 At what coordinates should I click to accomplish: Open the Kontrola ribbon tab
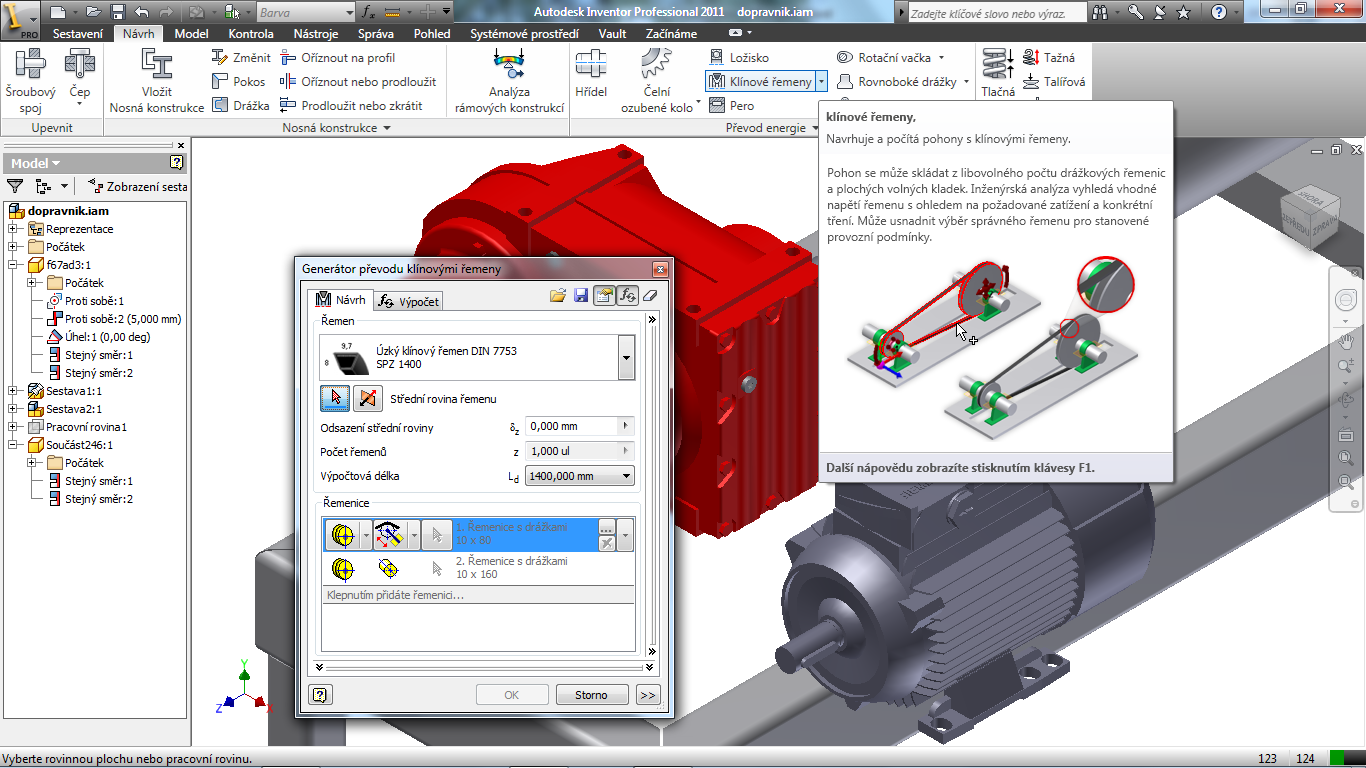(x=251, y=33)
